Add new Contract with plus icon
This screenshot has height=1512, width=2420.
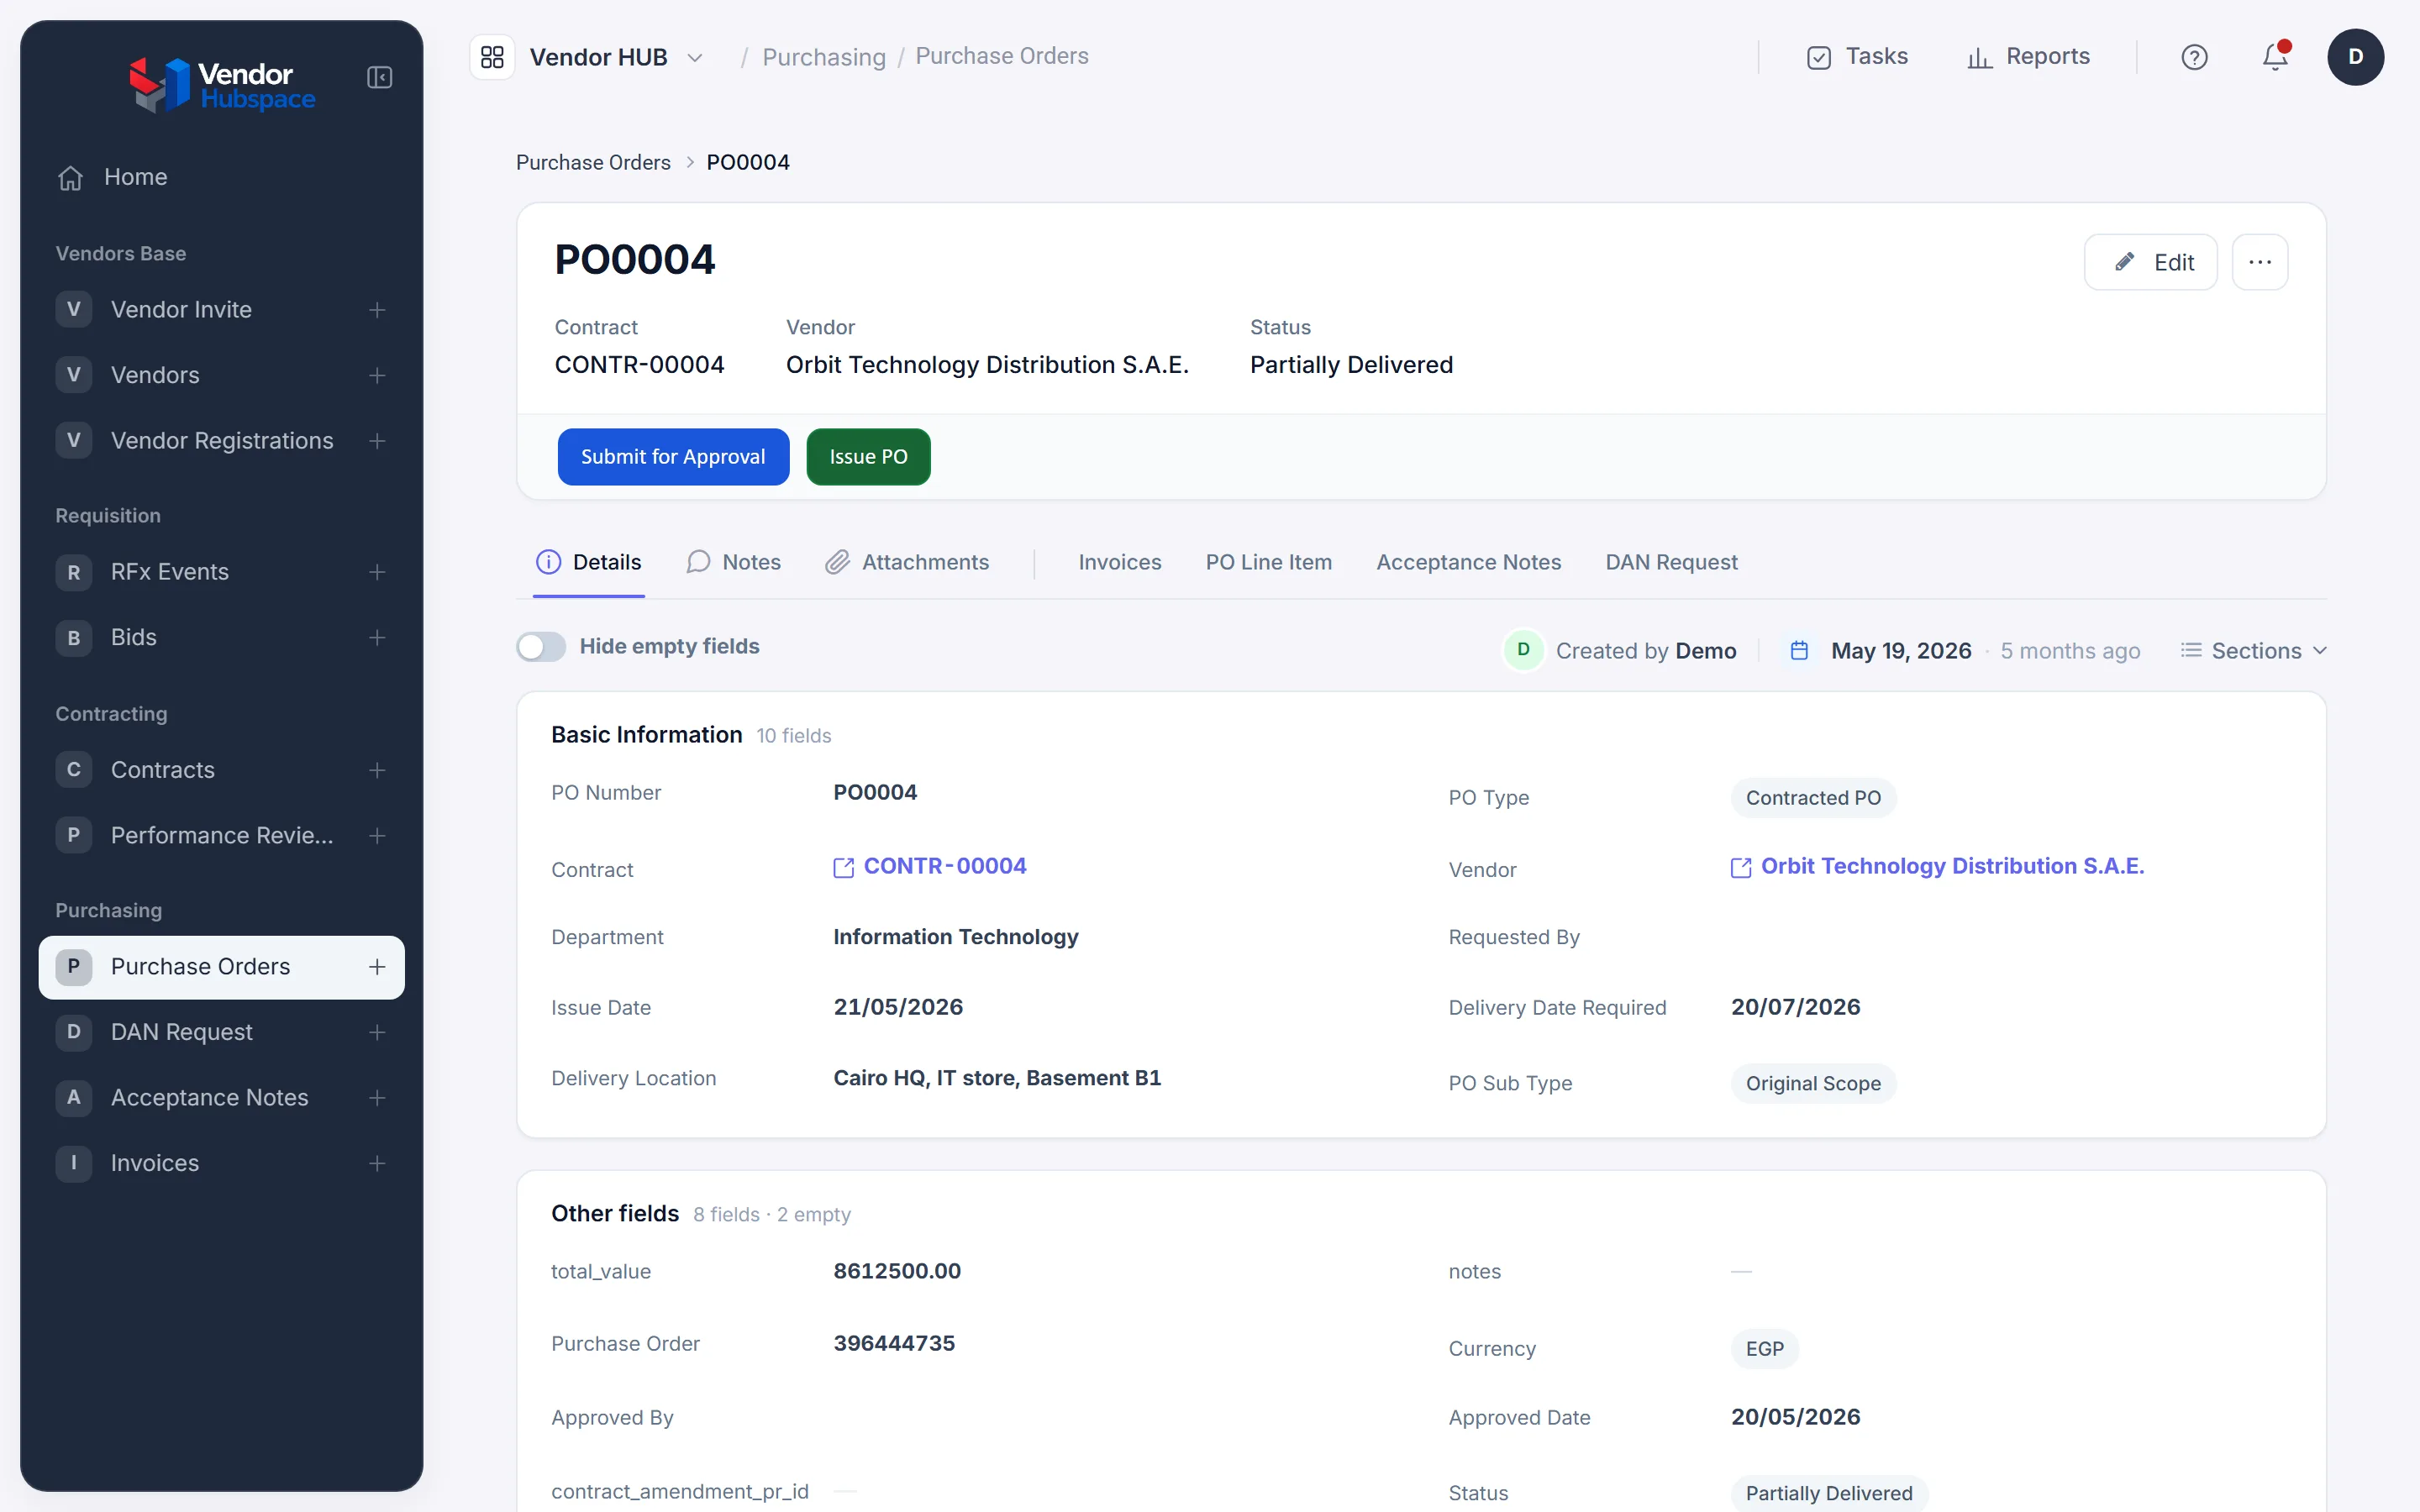377,770
